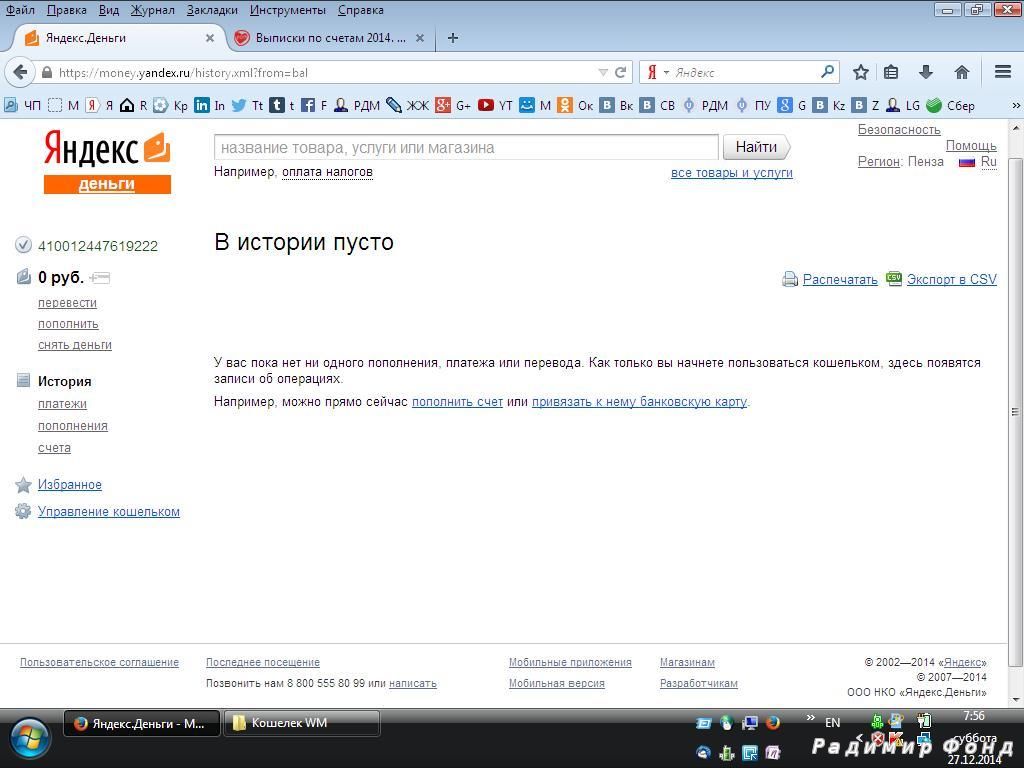Click the page vertical scrollbar

point(1016,411)
